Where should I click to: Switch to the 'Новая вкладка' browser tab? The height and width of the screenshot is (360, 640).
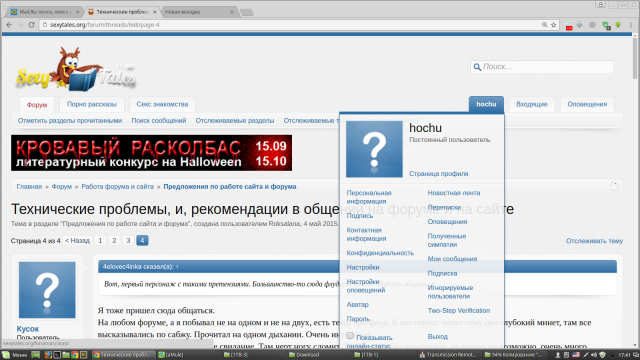pos(199,12)
